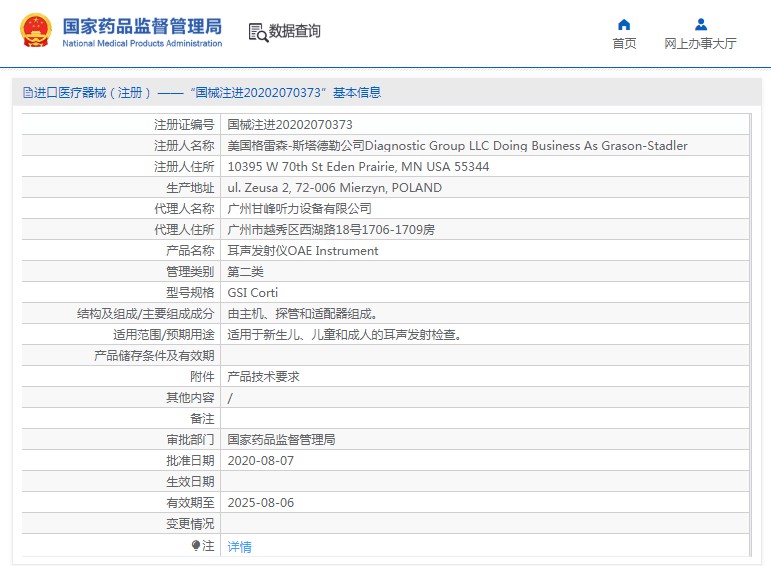Click the 型号规格 row label
Screen dimensions: 771x566
(190, 293)
